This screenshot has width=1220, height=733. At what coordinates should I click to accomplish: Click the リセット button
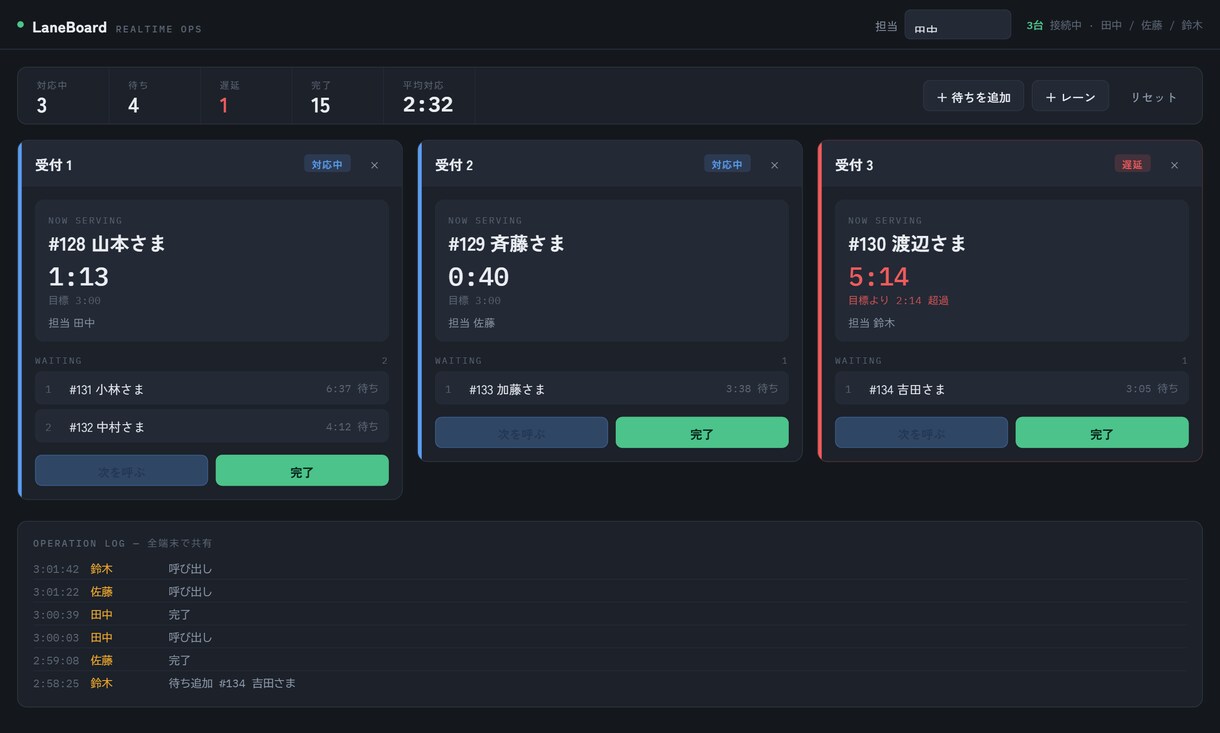pos(1154,97)
